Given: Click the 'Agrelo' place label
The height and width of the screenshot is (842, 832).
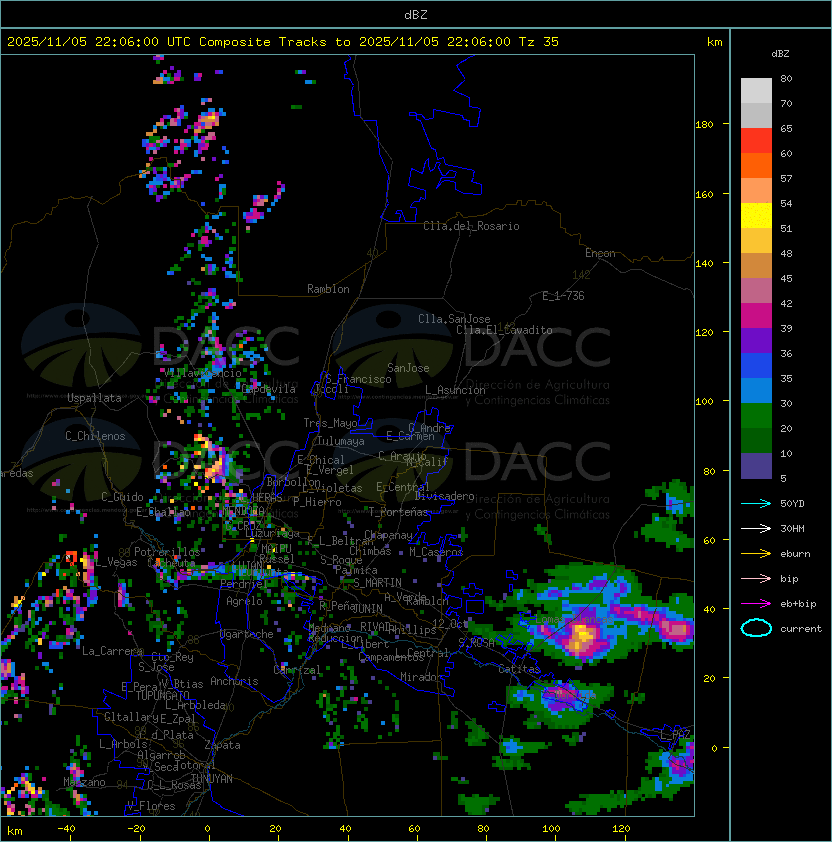Looking at the screenshot, I should (x=244, y=601).
